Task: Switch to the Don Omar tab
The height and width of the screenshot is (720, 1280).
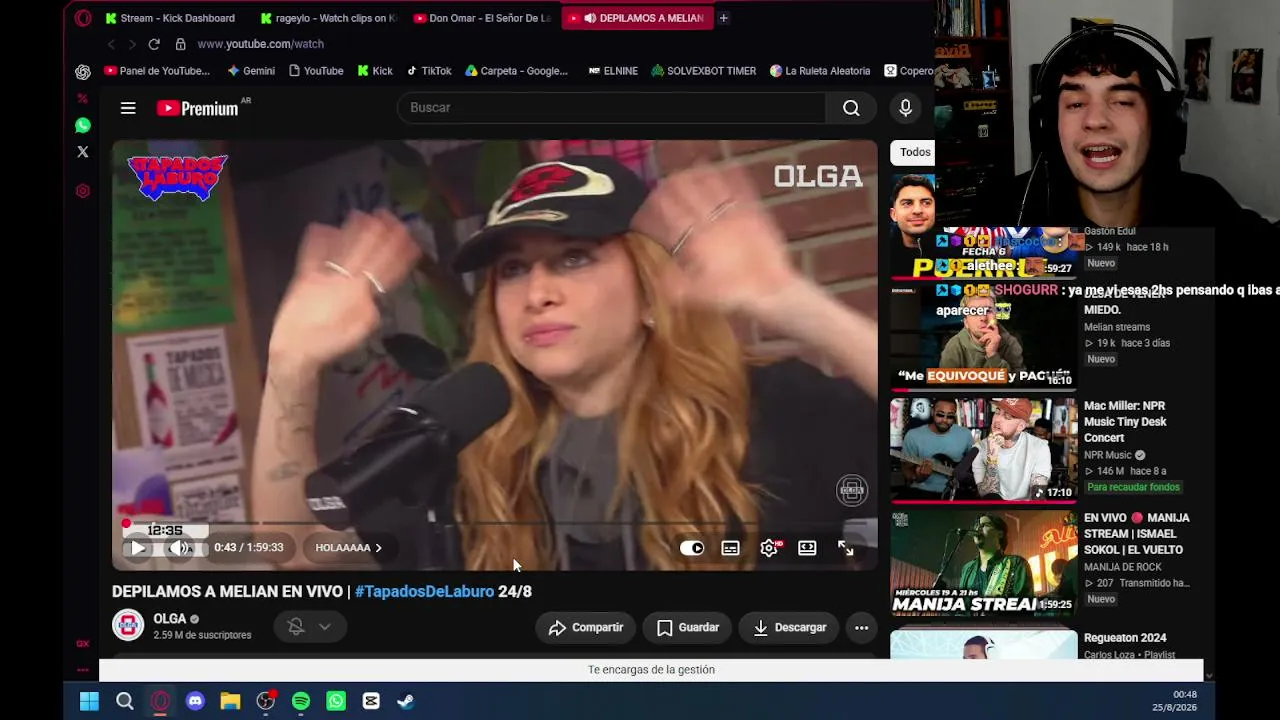Action: coord(482,18)
